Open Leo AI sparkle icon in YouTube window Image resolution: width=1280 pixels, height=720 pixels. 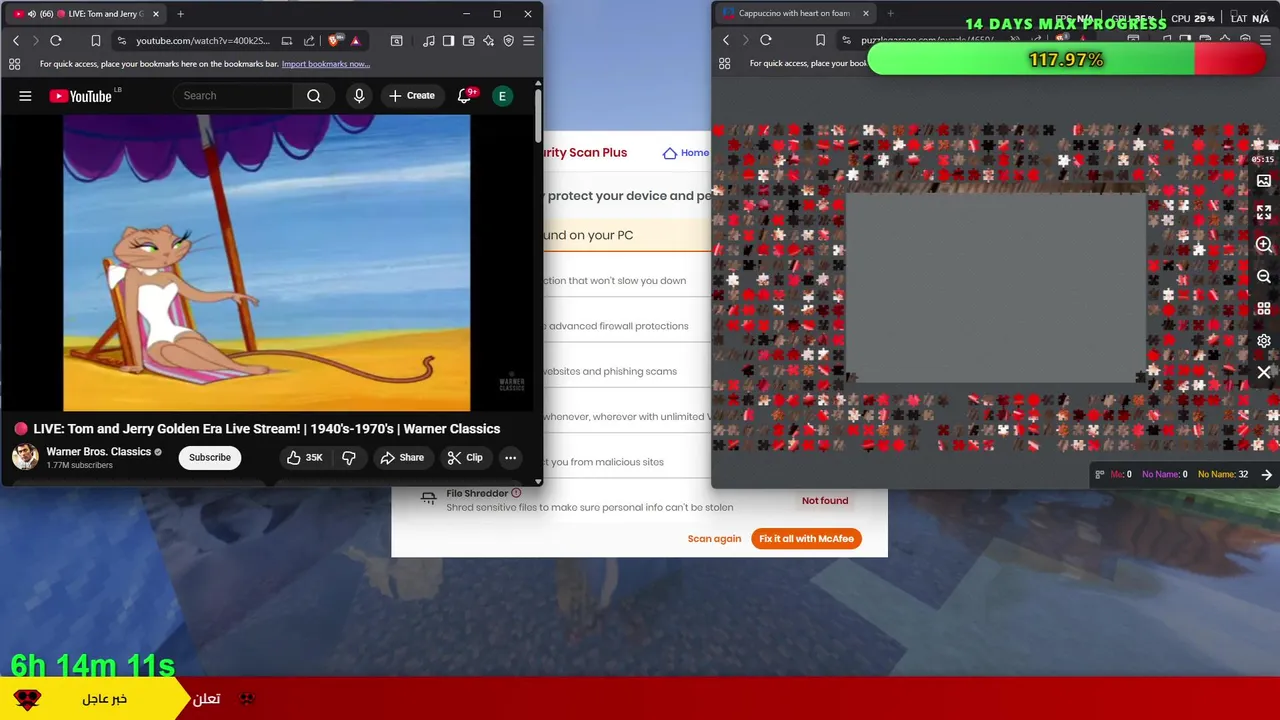tap(489, 41)
